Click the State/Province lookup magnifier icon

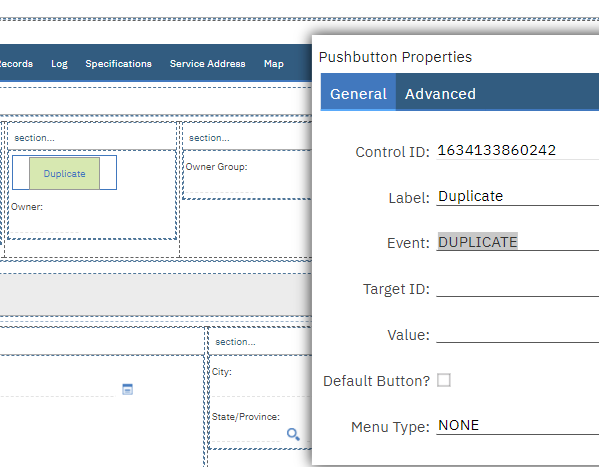(293, 434)
